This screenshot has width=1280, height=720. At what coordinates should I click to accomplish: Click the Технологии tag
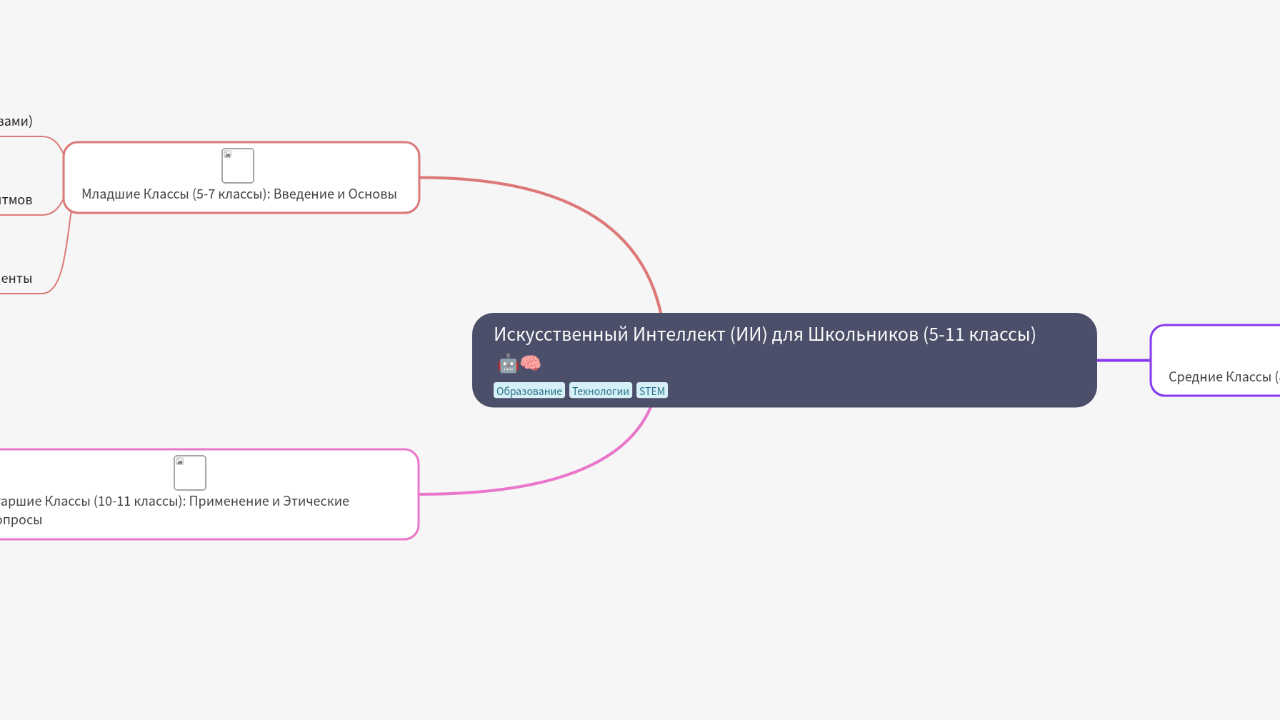click(x=600, y=391)
